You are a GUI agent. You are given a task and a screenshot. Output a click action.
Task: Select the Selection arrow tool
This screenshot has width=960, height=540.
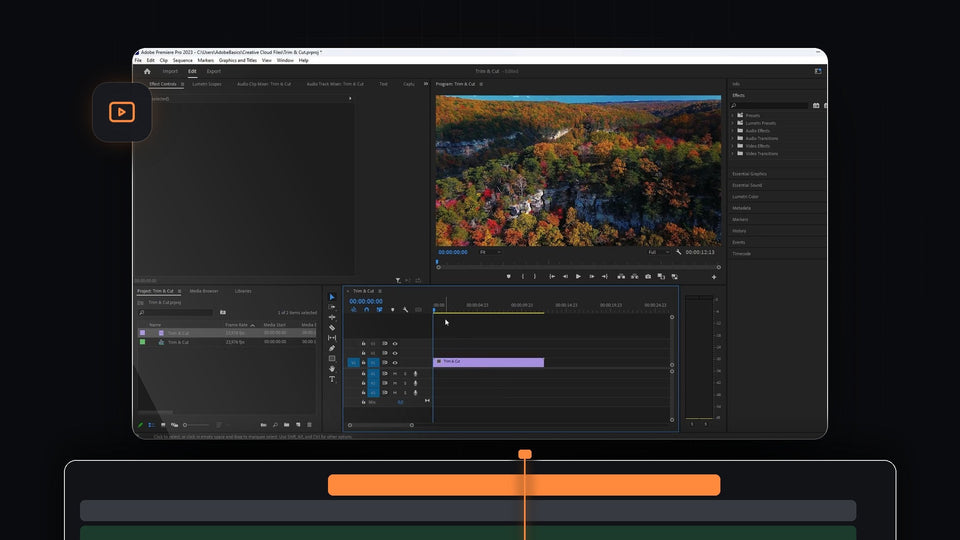332,297
